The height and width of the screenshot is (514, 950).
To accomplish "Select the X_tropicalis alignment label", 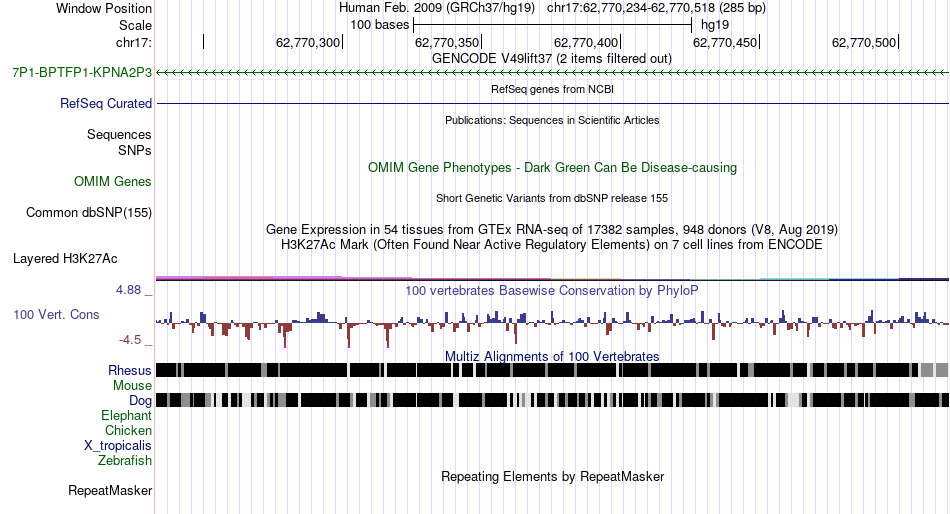I will click(118, 446).
